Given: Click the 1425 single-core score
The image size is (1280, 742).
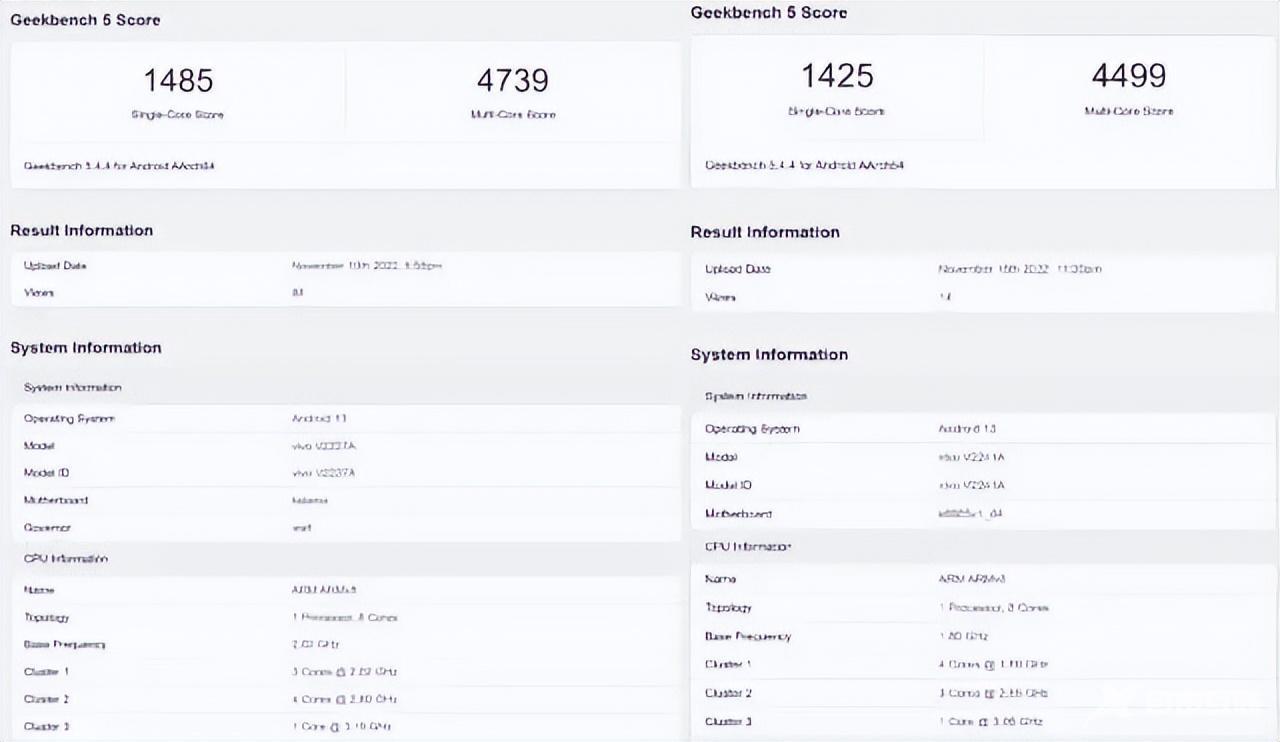Looking at the screenshot, I should pos(837,76).
